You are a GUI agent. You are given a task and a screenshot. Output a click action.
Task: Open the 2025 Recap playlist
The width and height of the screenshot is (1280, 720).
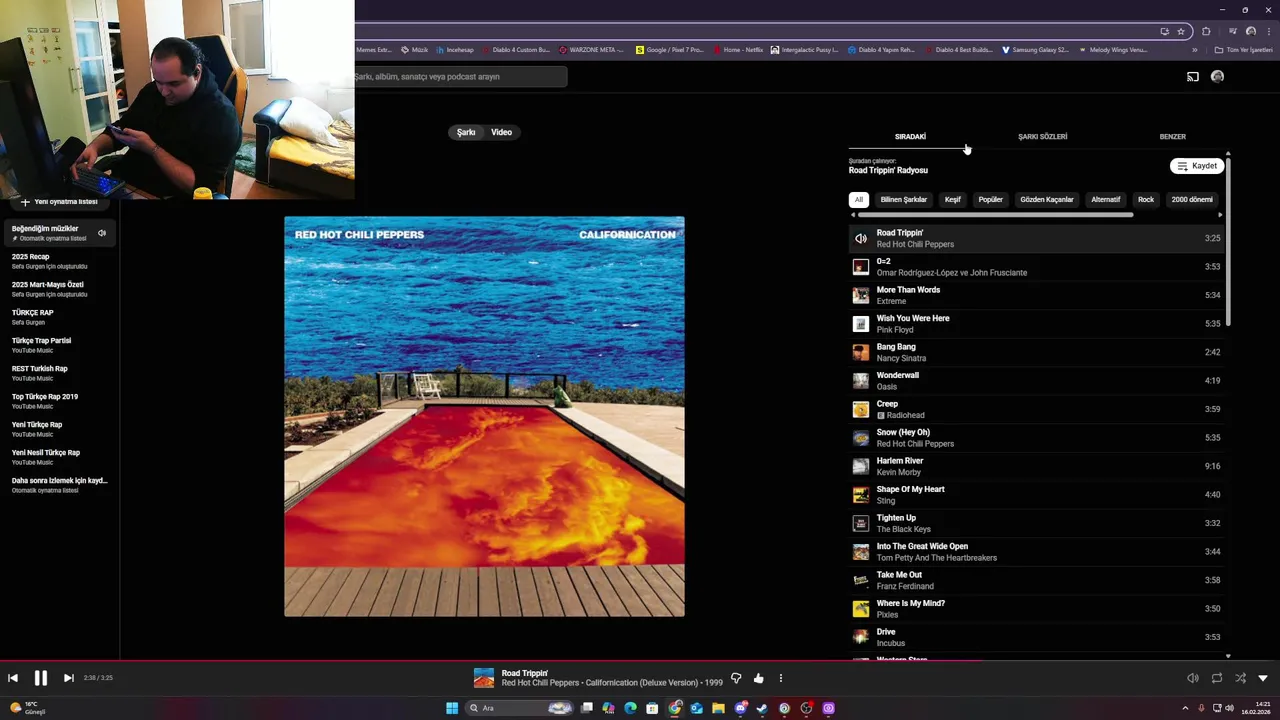coord(58,261)
